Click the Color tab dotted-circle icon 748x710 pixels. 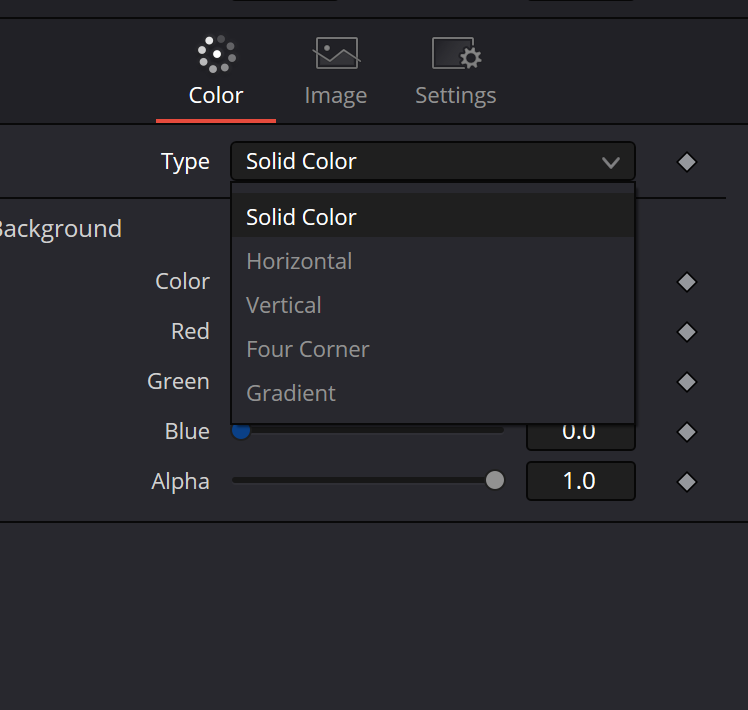click(x=217, y=54)
